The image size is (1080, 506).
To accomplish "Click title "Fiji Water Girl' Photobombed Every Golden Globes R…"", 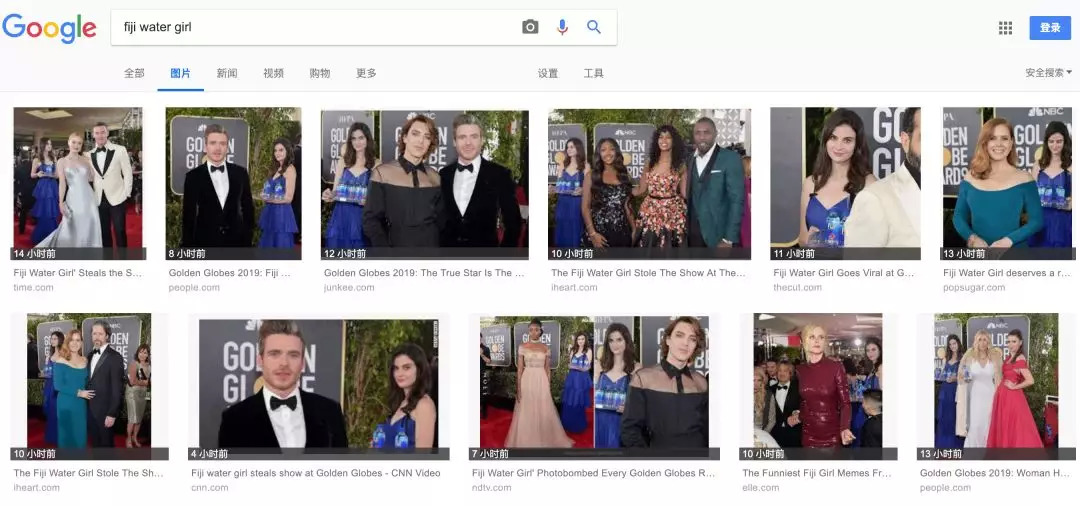I will (x=594, y=473).
